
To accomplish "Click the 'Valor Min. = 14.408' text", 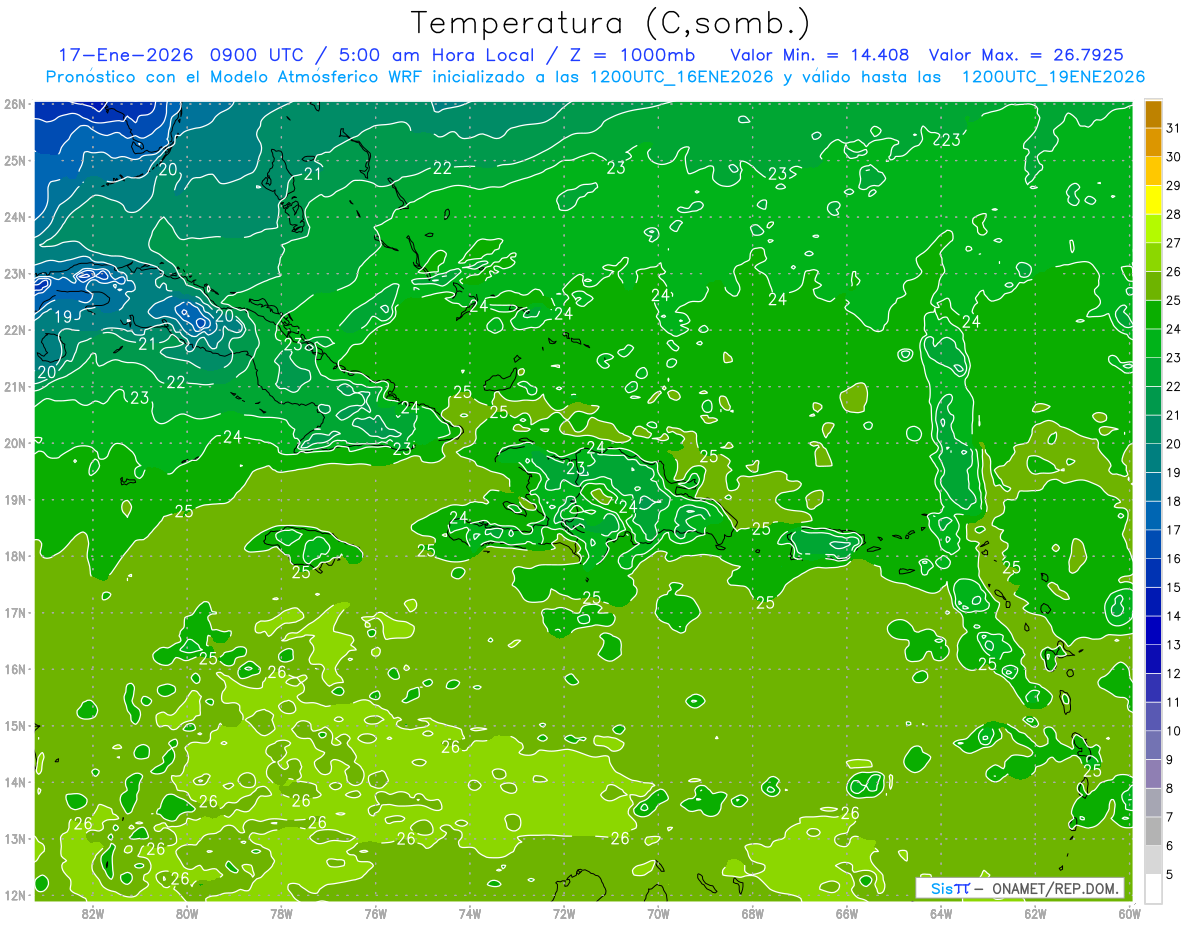I will coord(819,55).
